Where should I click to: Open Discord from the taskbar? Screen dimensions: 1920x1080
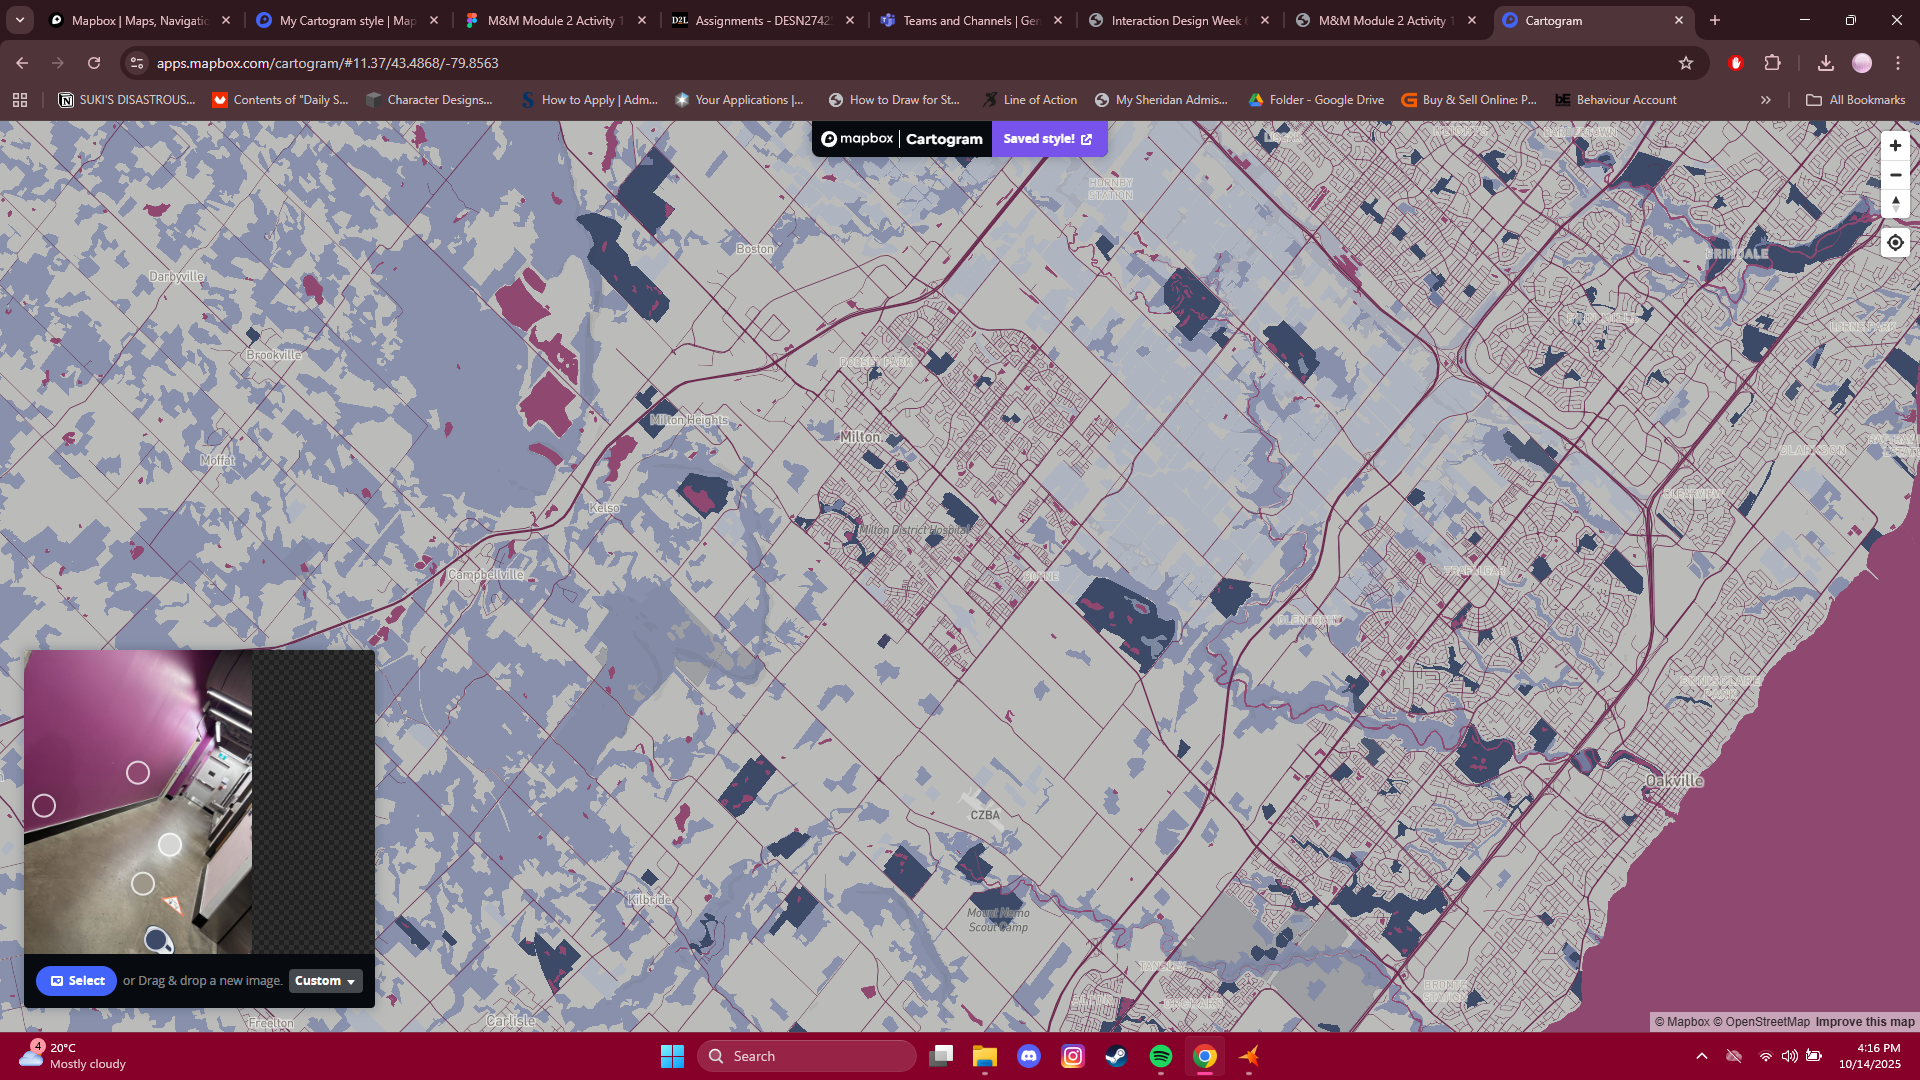click(x=1030, y=1055)
